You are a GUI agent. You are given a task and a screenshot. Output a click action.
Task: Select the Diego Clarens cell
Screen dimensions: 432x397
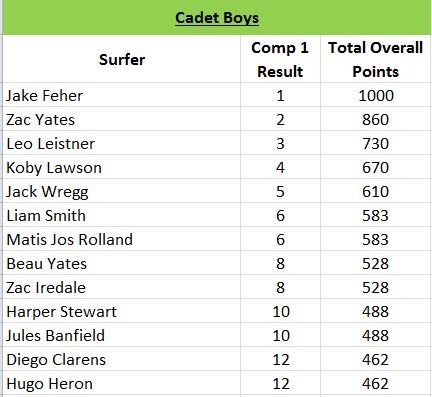coord(122,359)
